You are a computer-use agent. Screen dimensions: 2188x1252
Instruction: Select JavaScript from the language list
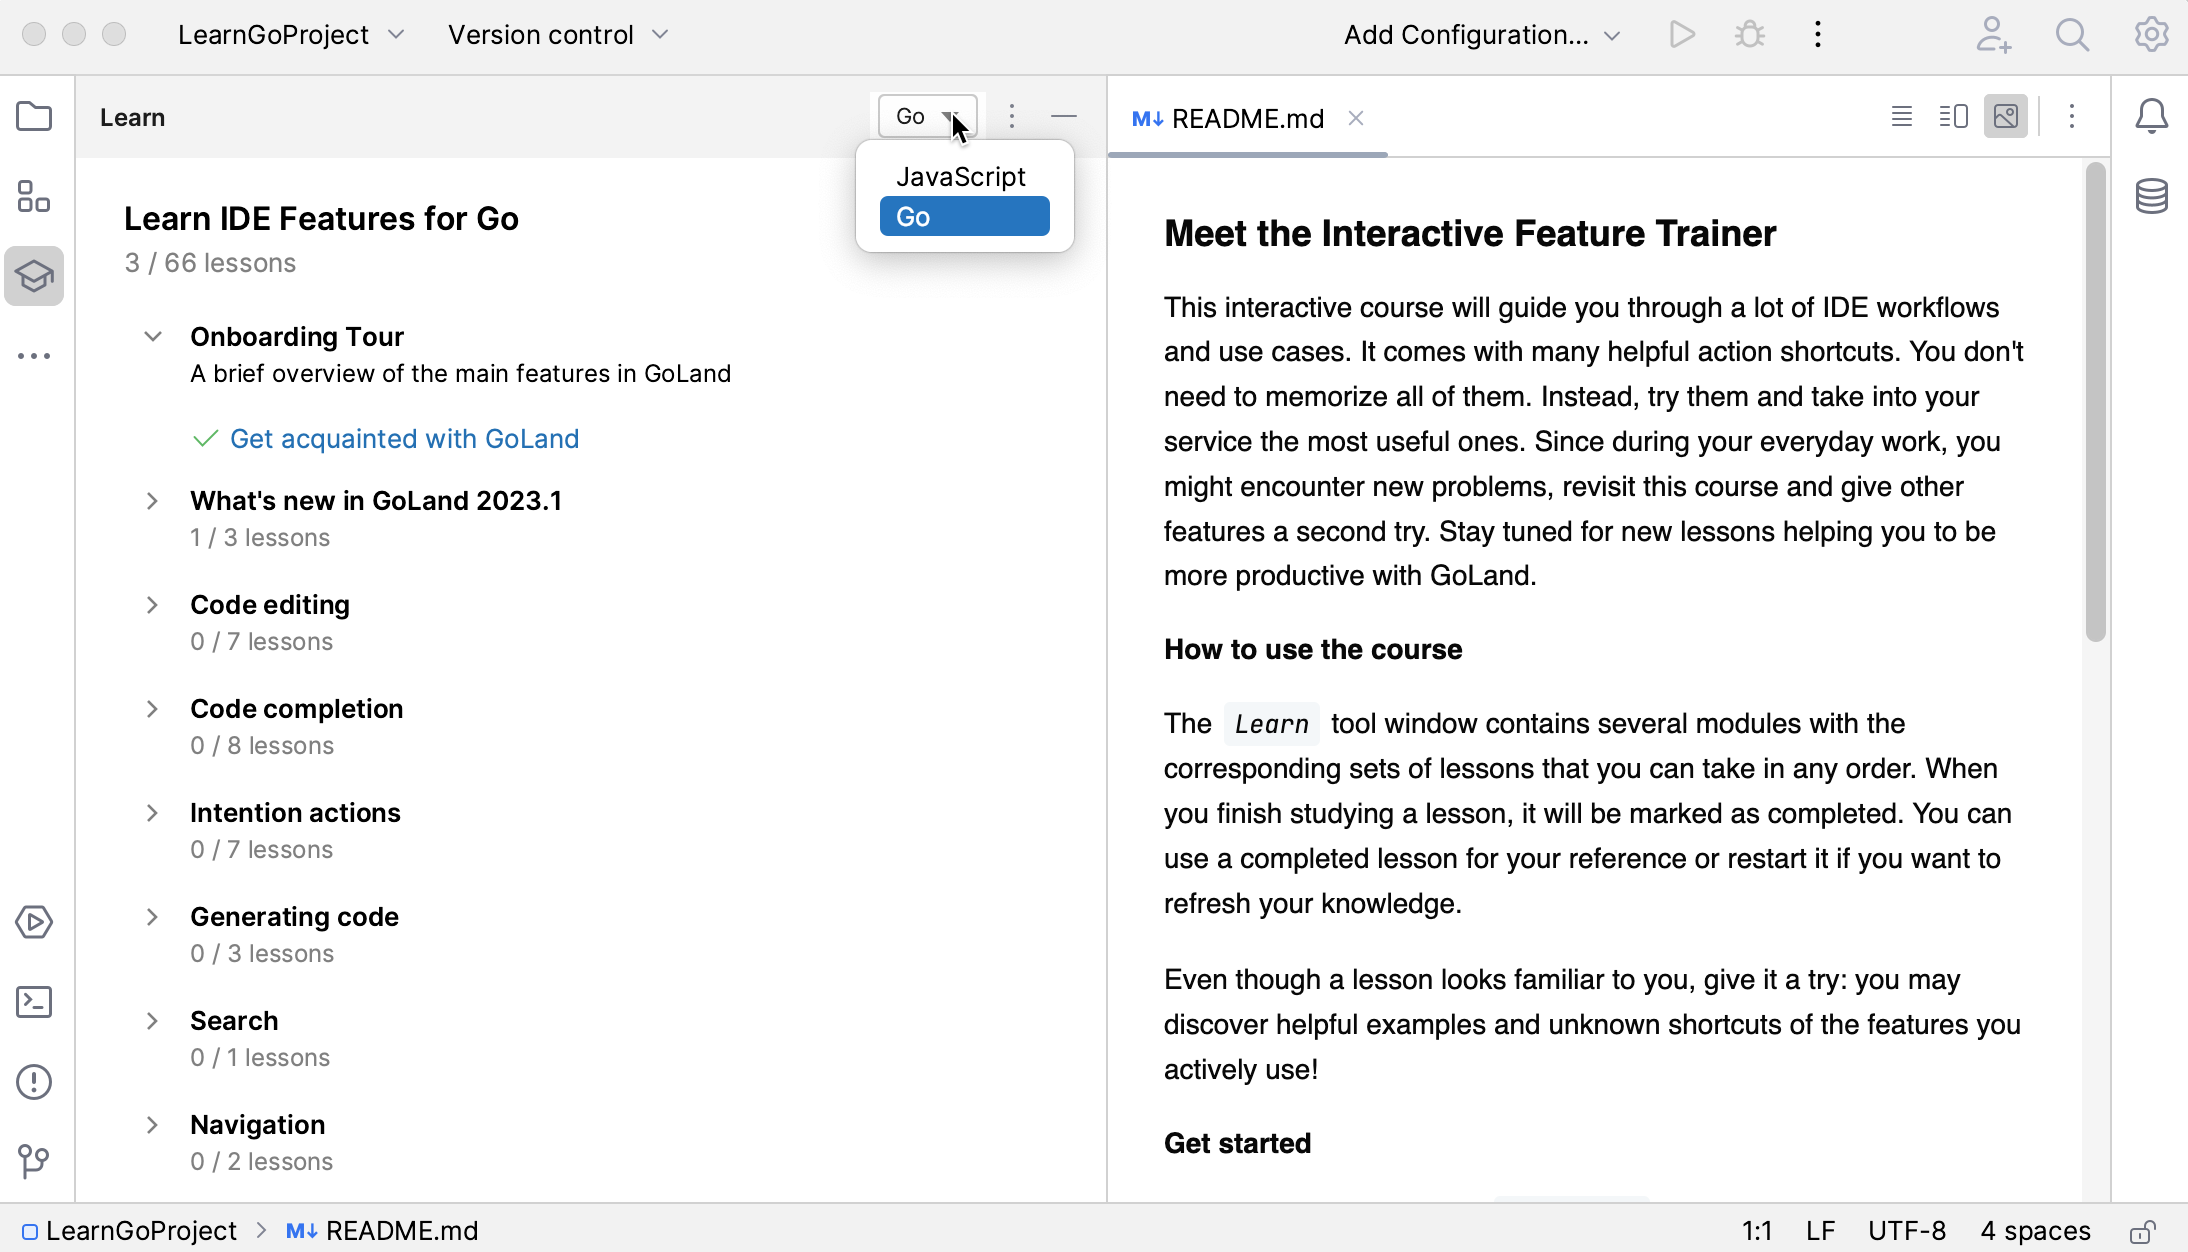point(961,177)
